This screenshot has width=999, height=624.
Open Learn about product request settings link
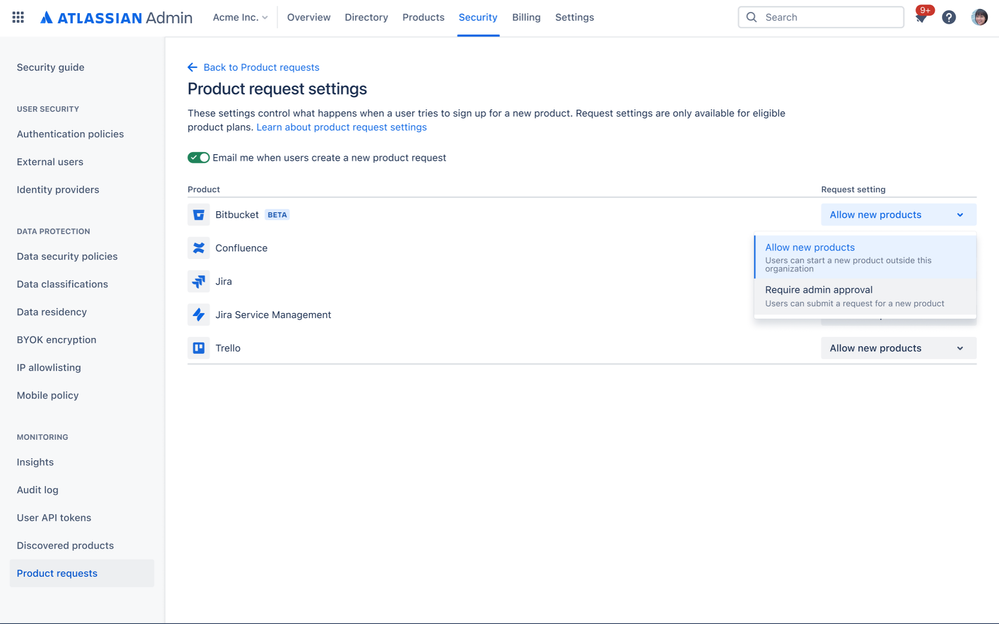[341, 127]
